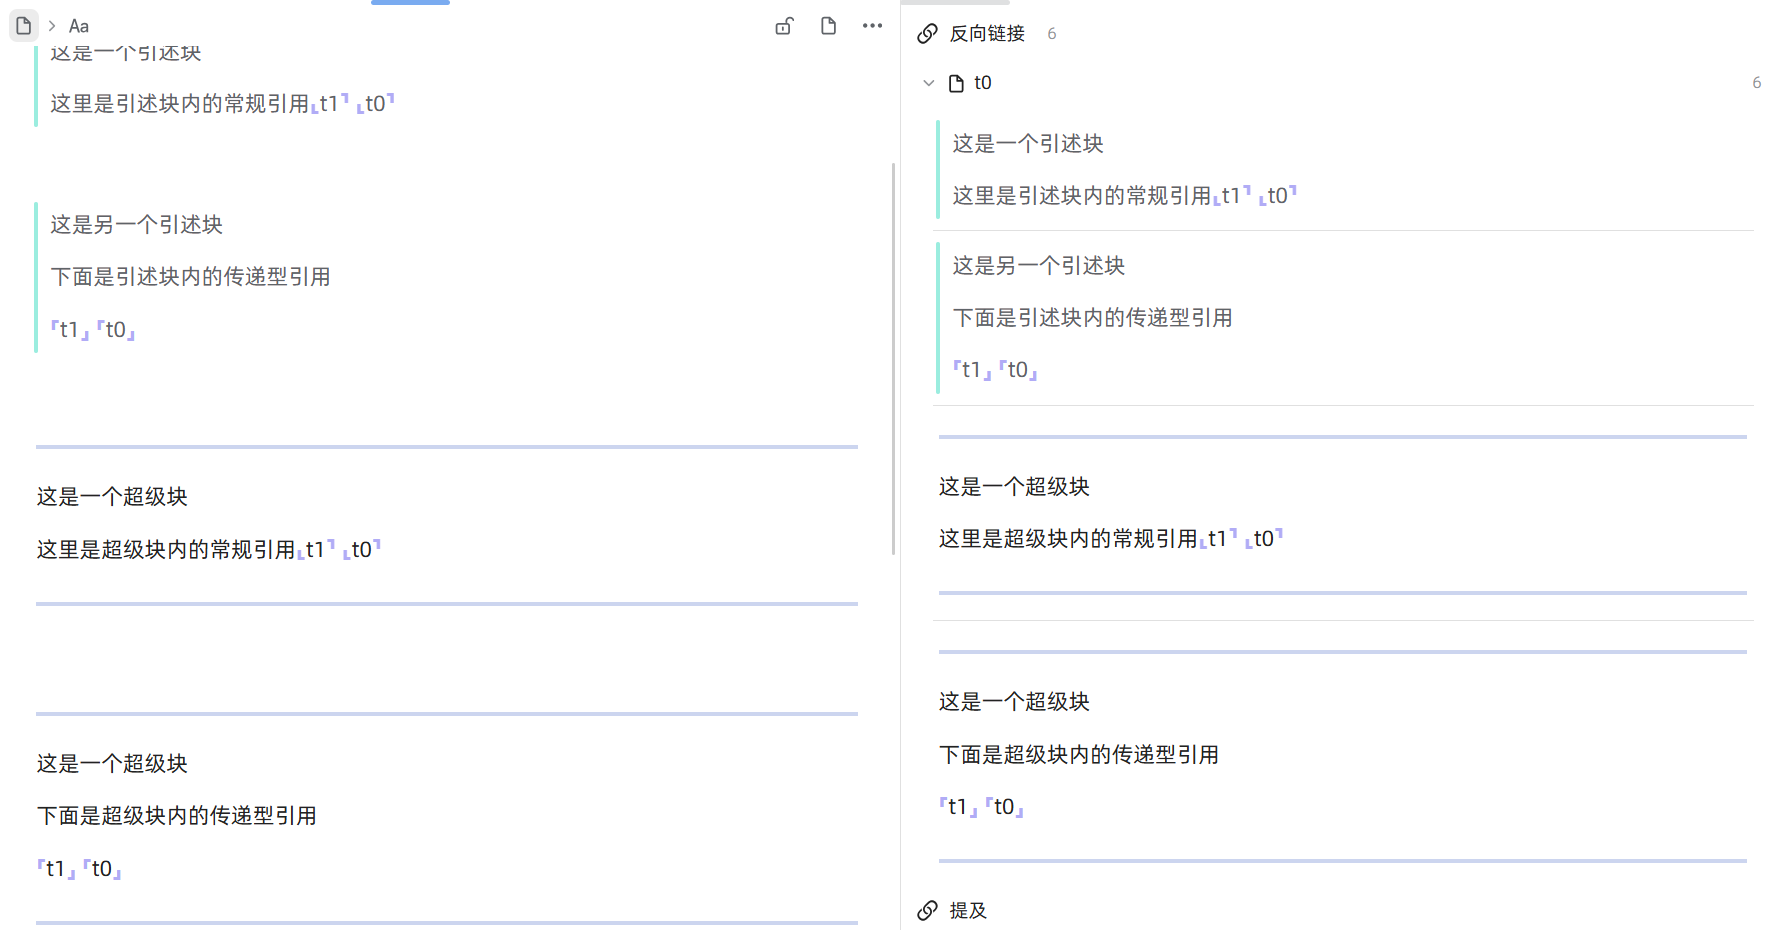Image resolution: width=1784 pixels, height=930 pixels.
Task: Toggle the document readonly lock state
Action: [784, 26]
